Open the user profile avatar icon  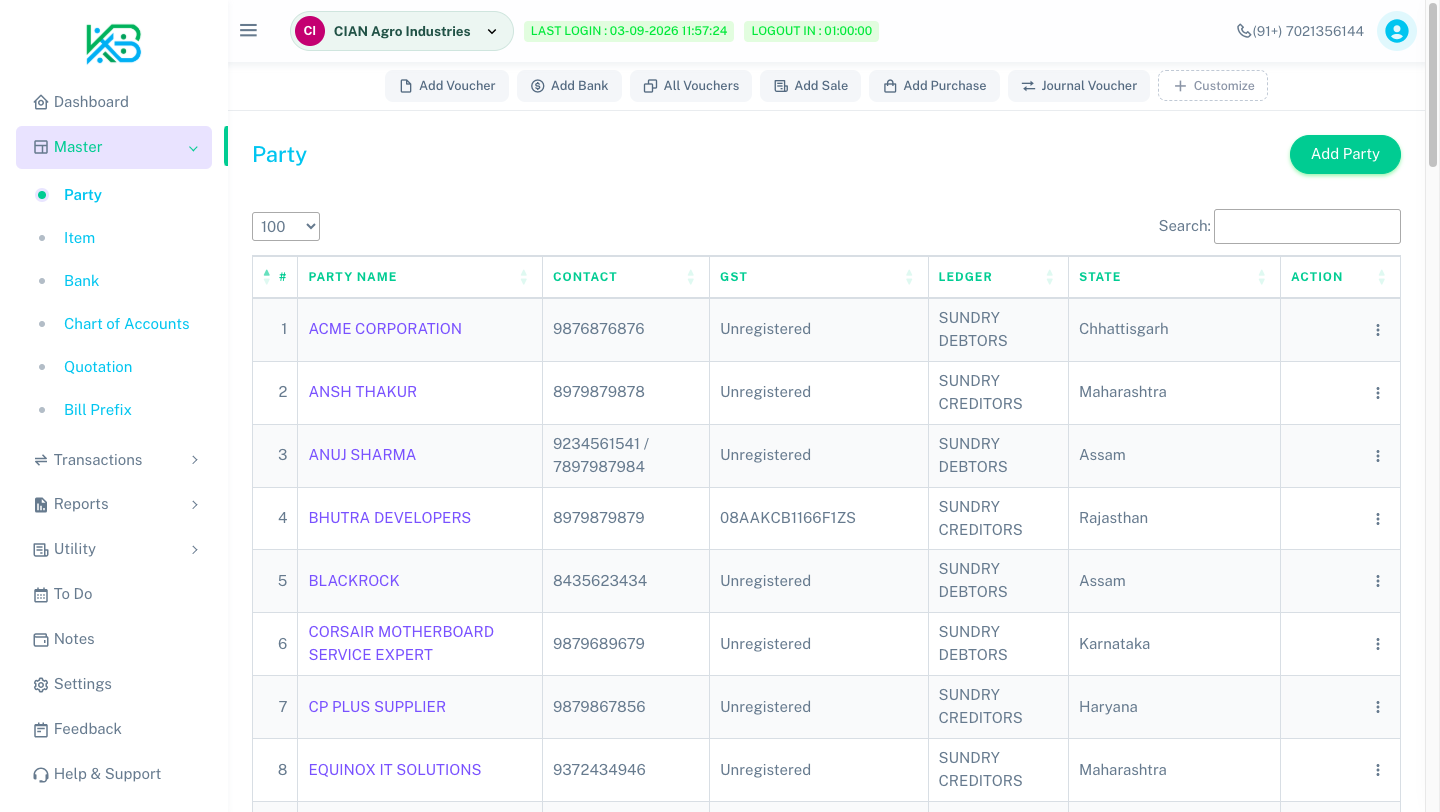click(x=1397, y=31)
